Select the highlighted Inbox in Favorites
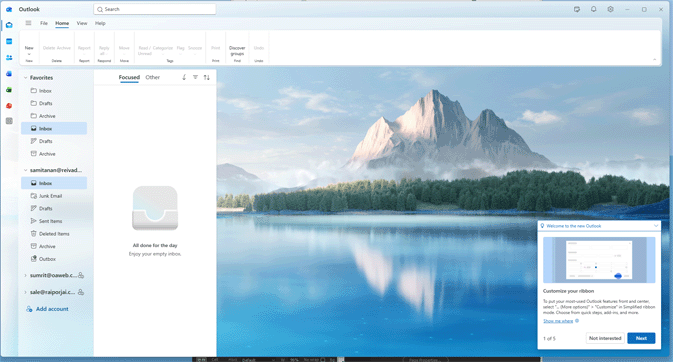Screen dimensions: 673x362 tap(54, 128)
